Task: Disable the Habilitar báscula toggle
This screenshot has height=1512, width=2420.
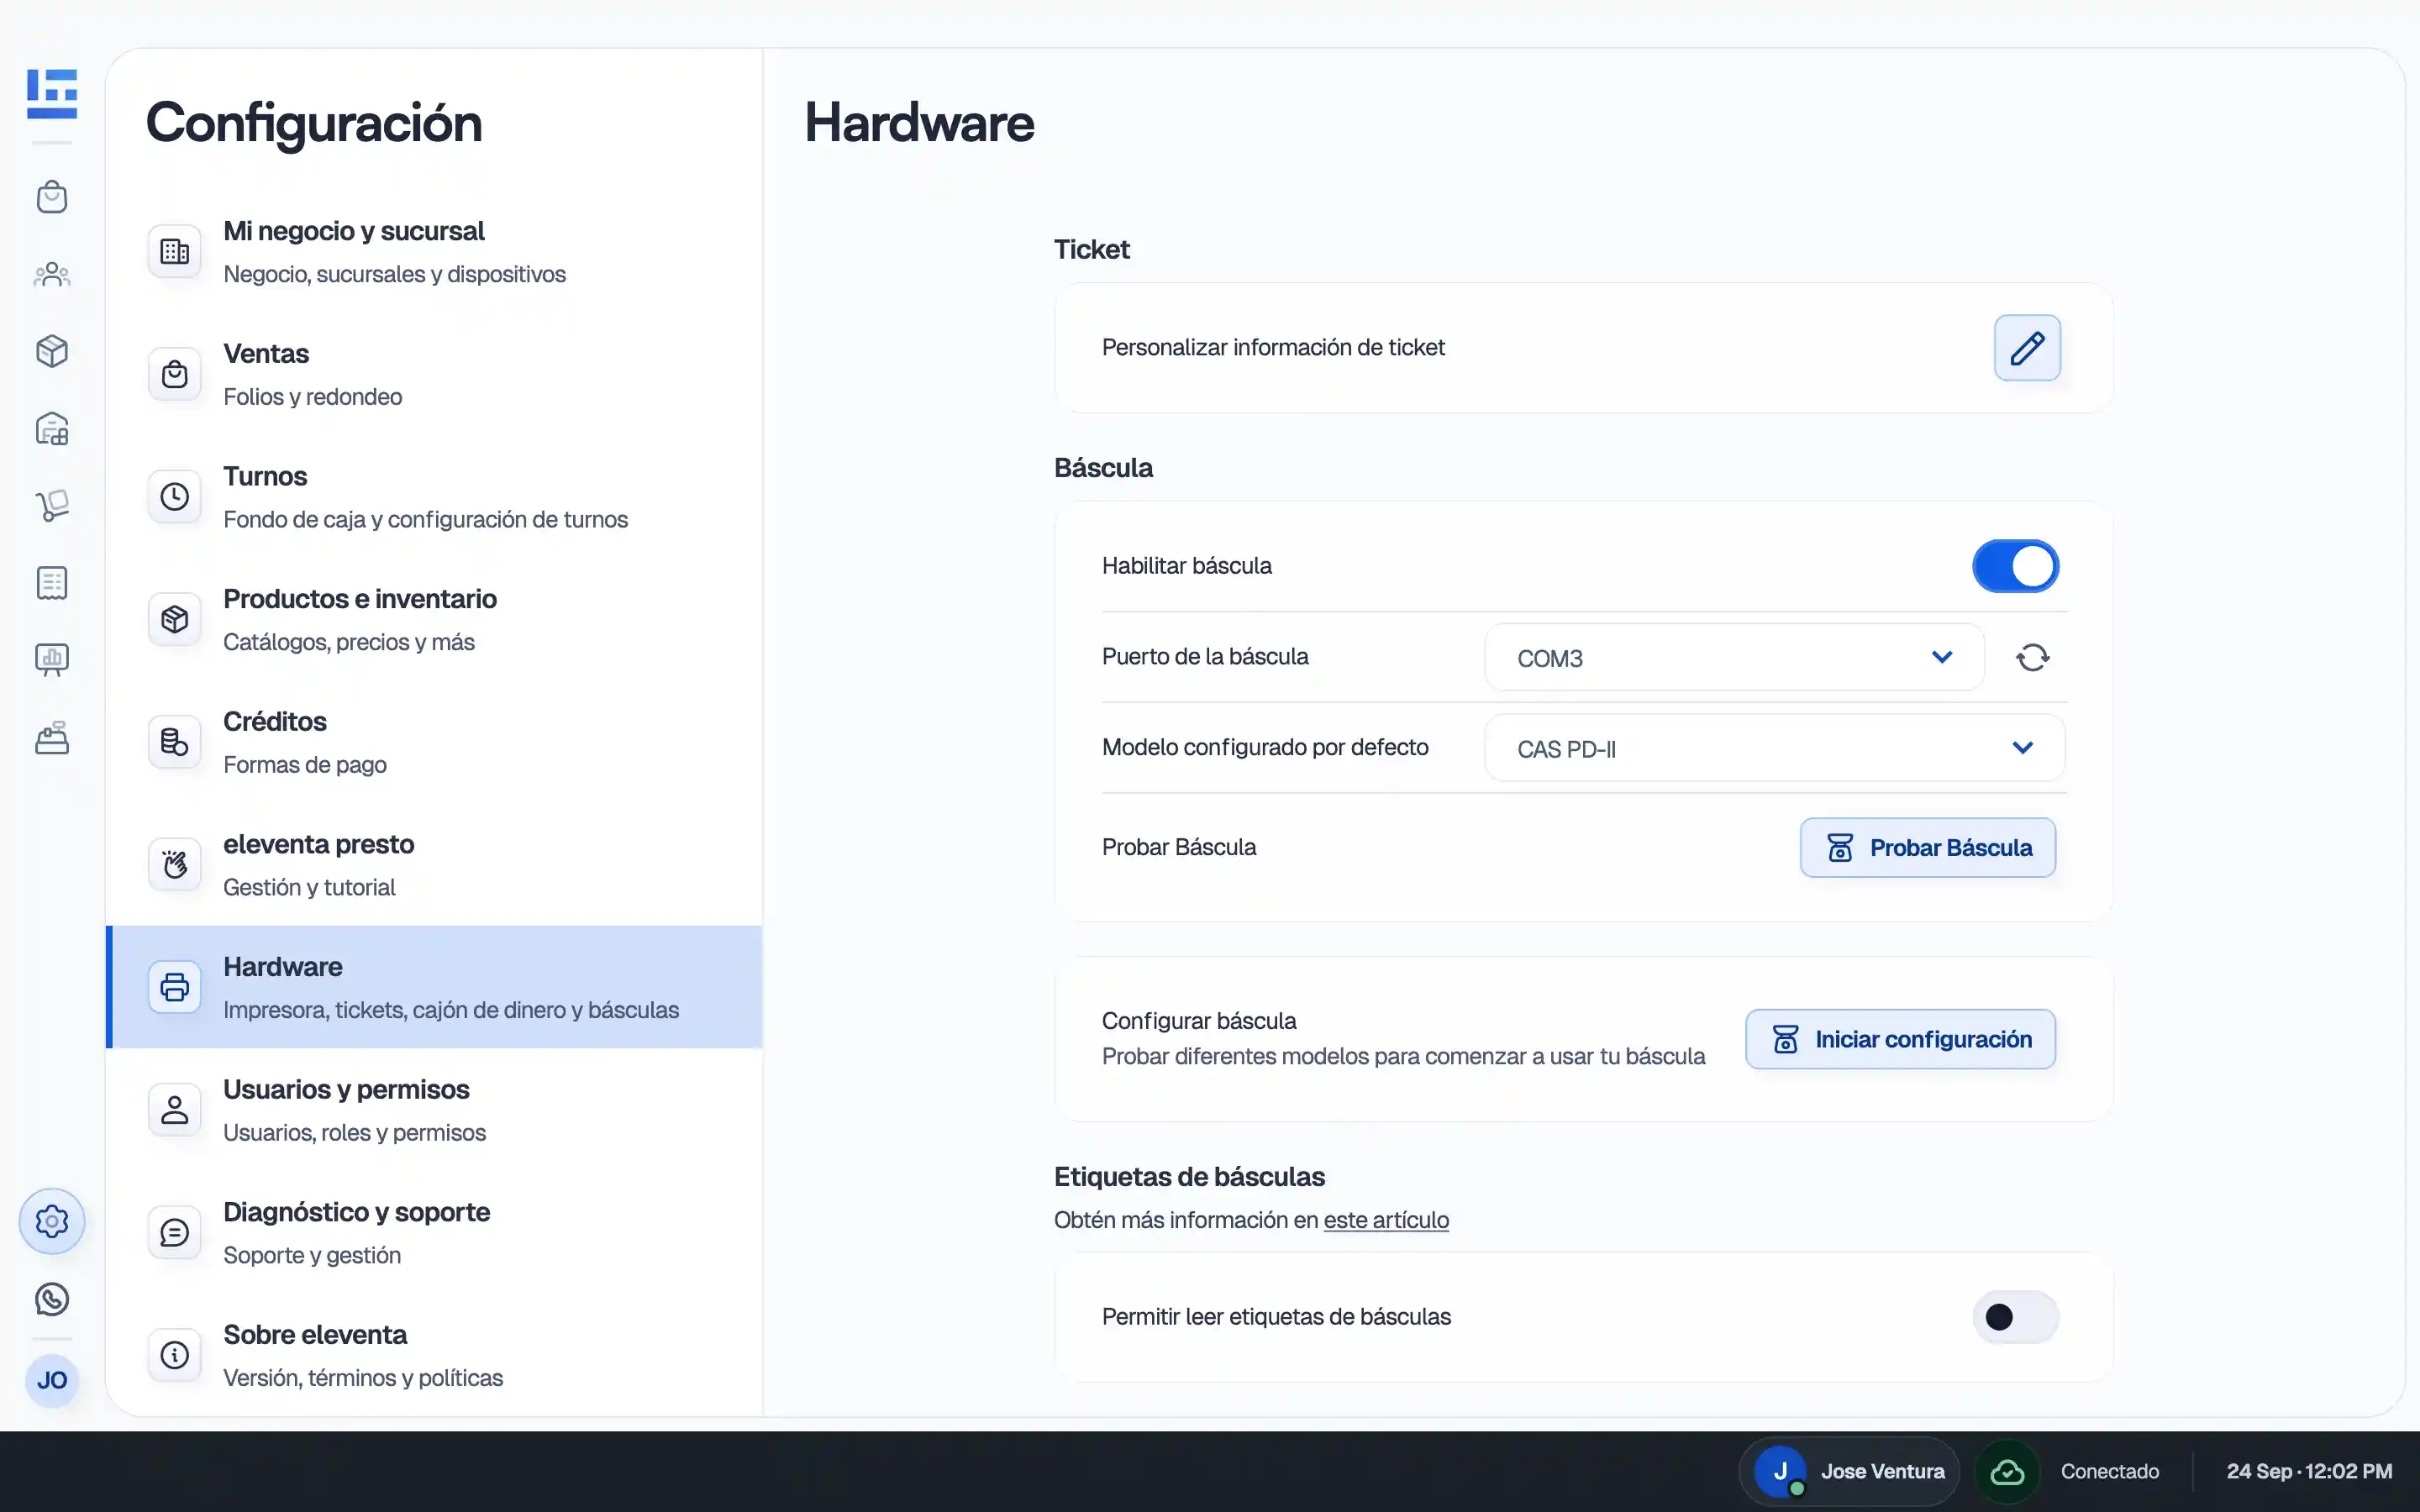Action: pyautogui.click(x=2015, y=566)
